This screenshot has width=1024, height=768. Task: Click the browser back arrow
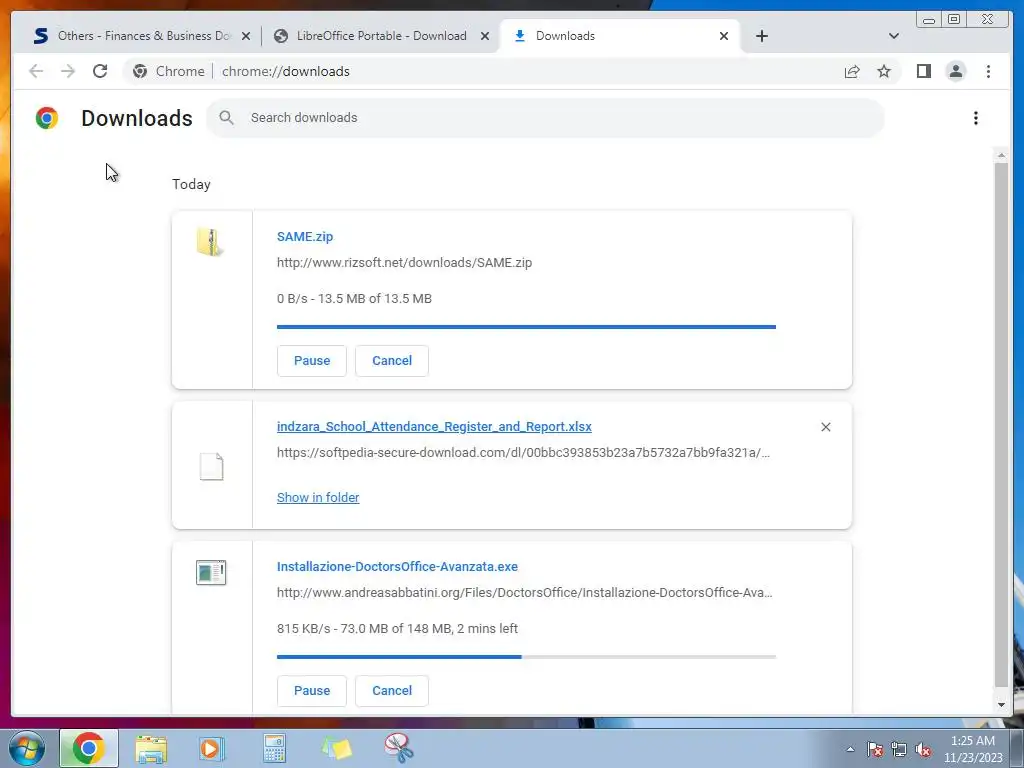tap(36, 71)
